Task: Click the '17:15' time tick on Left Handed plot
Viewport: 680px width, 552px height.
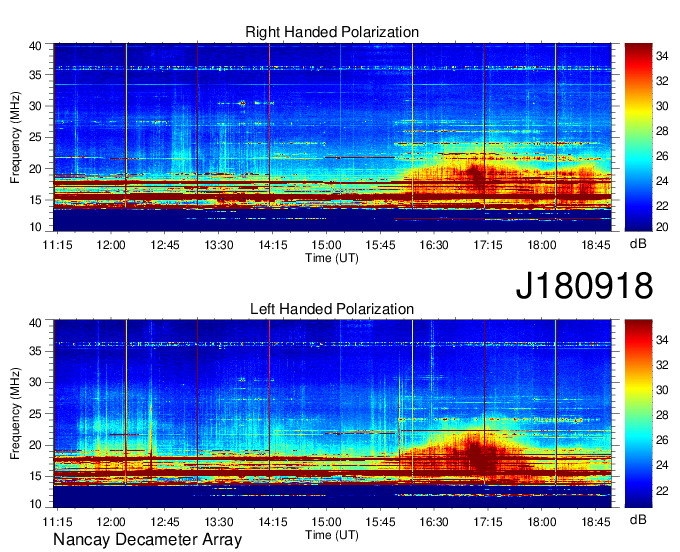Action: click(x=488, y=522)
